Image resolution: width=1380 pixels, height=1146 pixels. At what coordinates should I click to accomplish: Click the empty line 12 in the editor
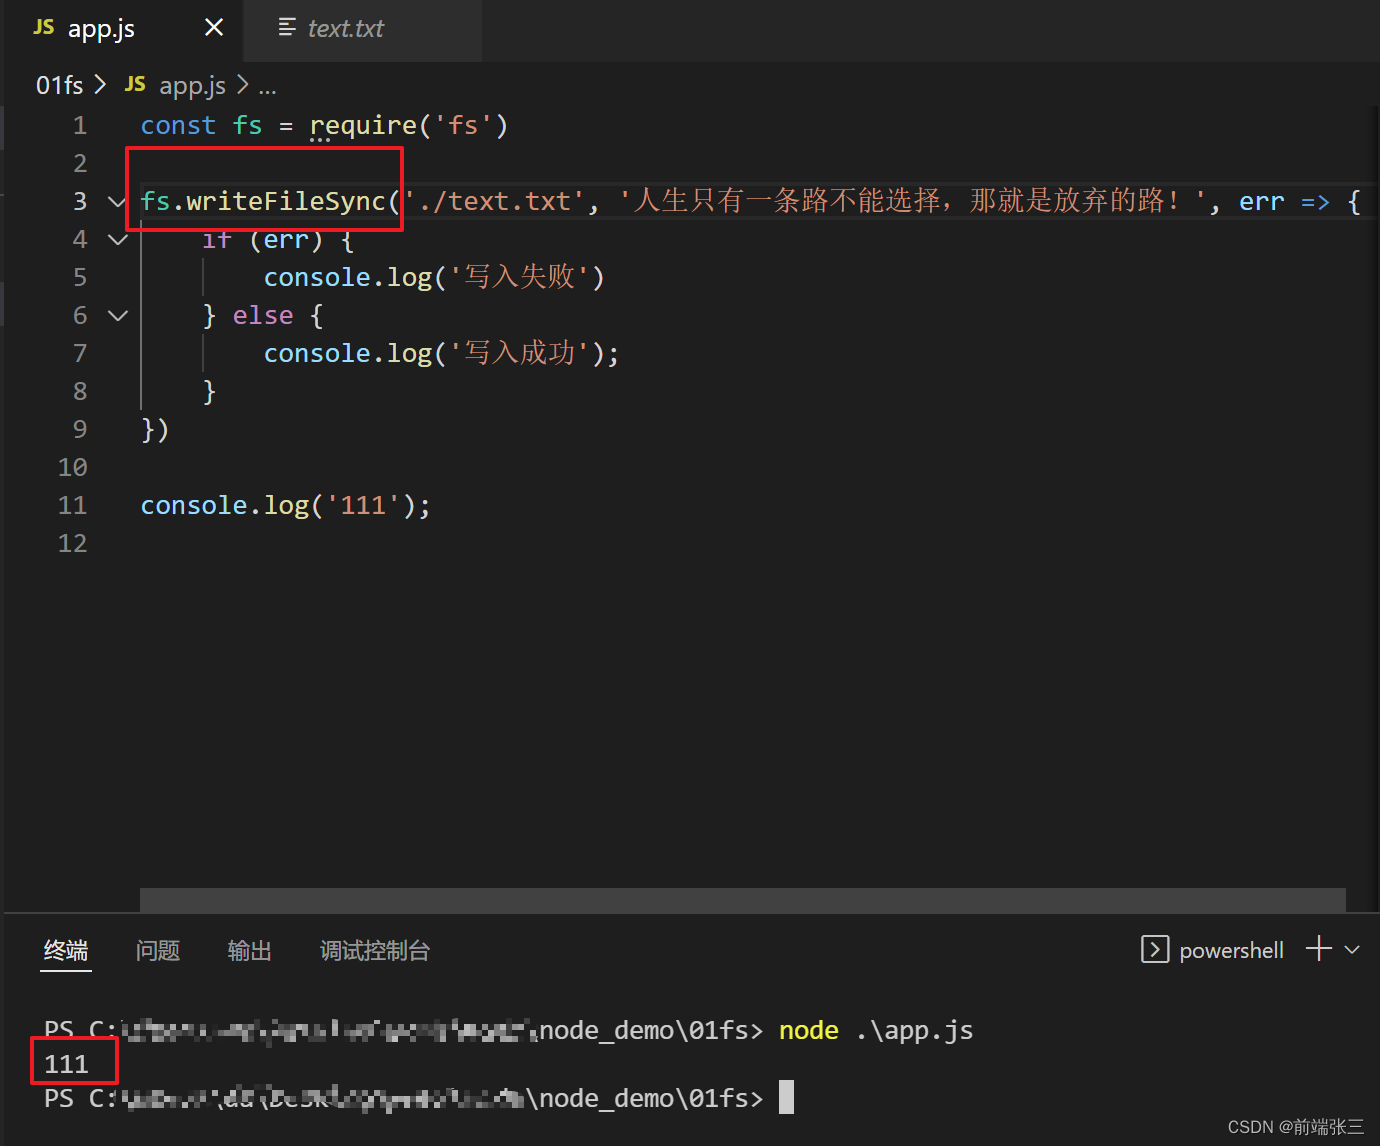[740, 544]
